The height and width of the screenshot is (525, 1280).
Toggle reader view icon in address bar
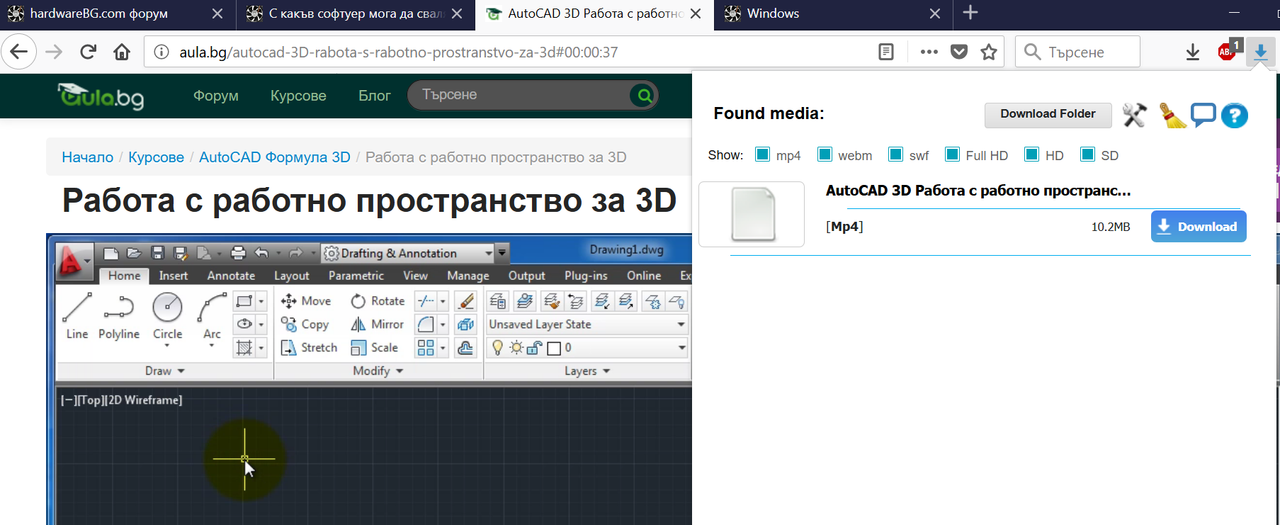[x=886, y=52]
